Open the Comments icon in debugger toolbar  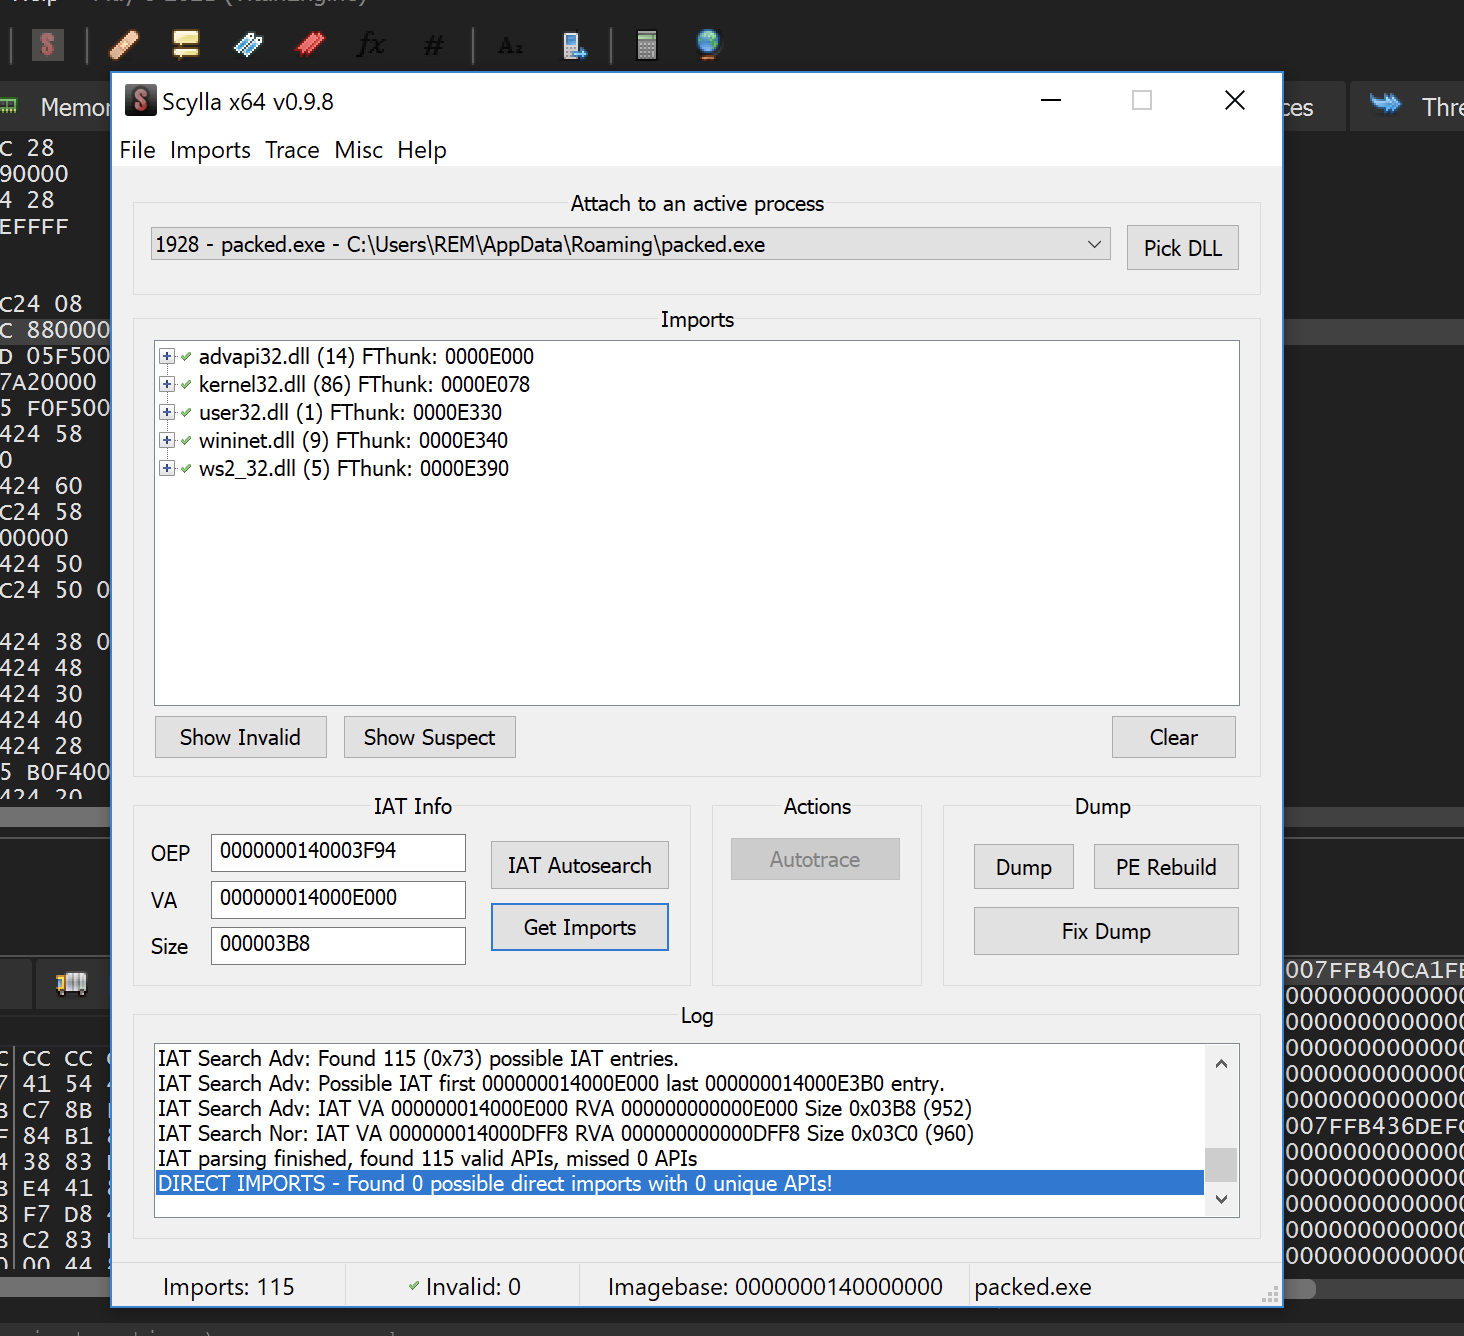click(x=186, y=45)
